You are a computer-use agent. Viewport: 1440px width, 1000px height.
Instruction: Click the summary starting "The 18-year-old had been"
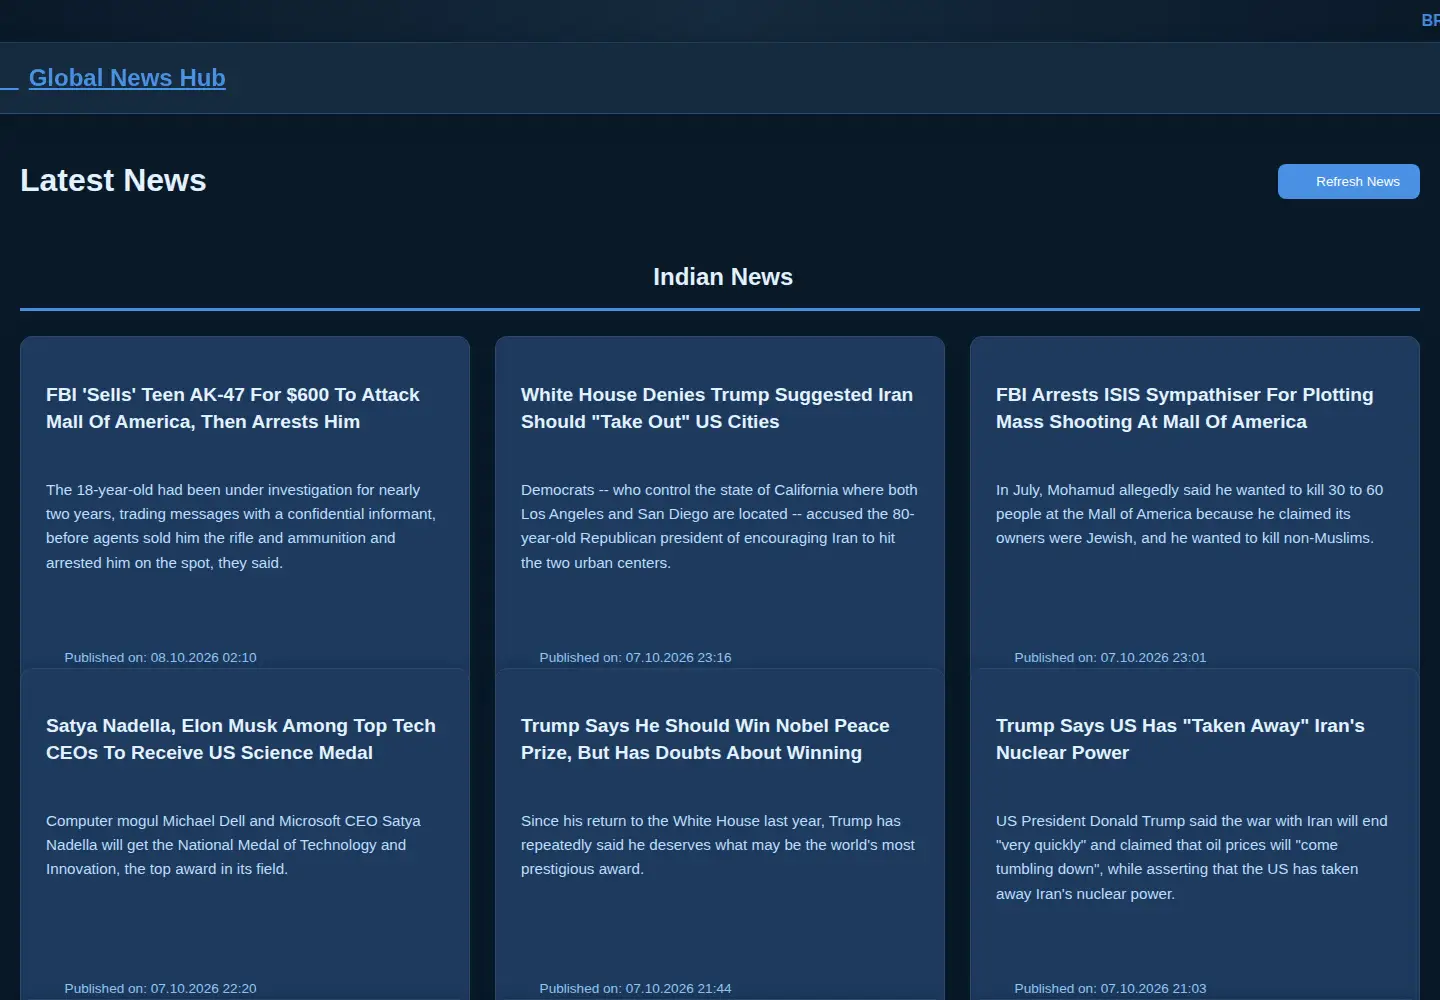241,526
